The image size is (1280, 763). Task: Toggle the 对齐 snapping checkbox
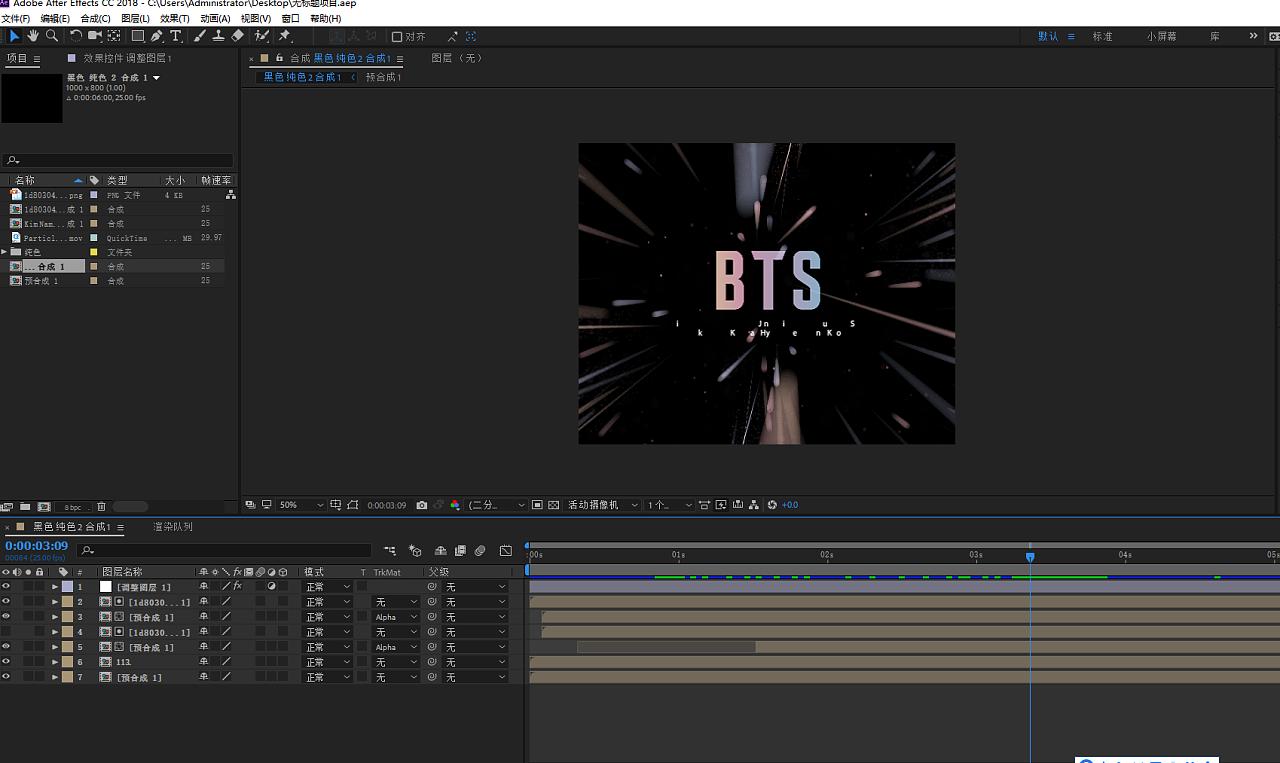pos(397,37)
